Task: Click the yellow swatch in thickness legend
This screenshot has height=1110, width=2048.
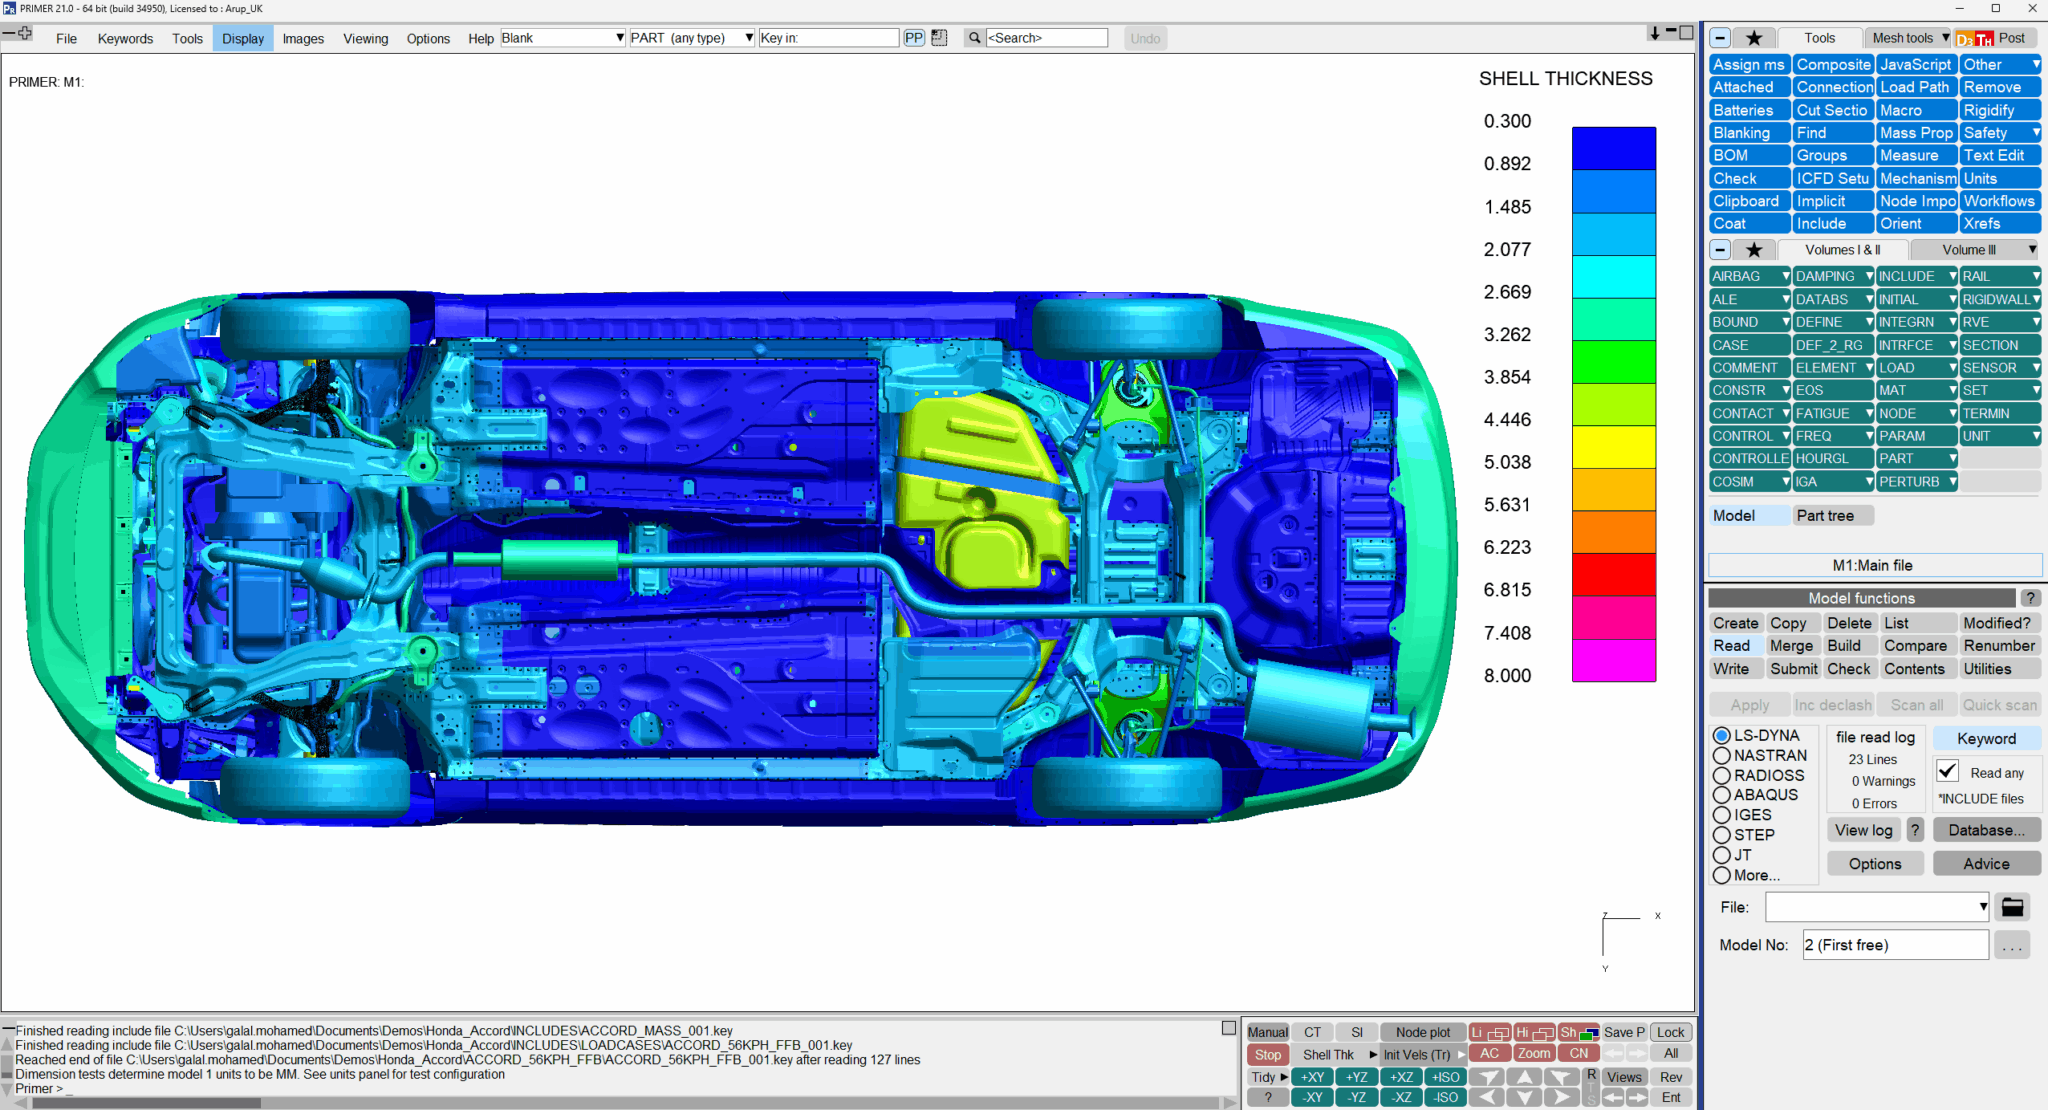Action: point(1613,447)
